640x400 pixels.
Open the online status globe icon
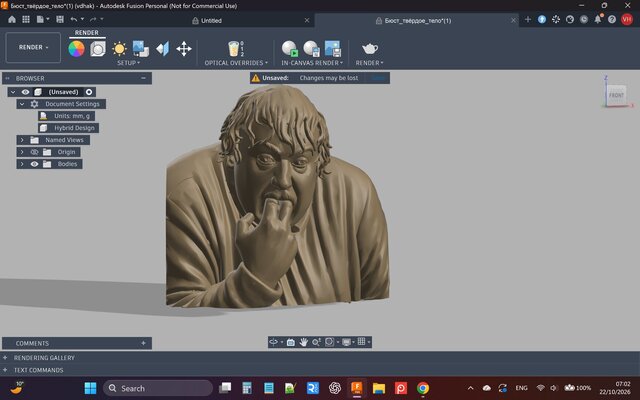pos(570,19)
